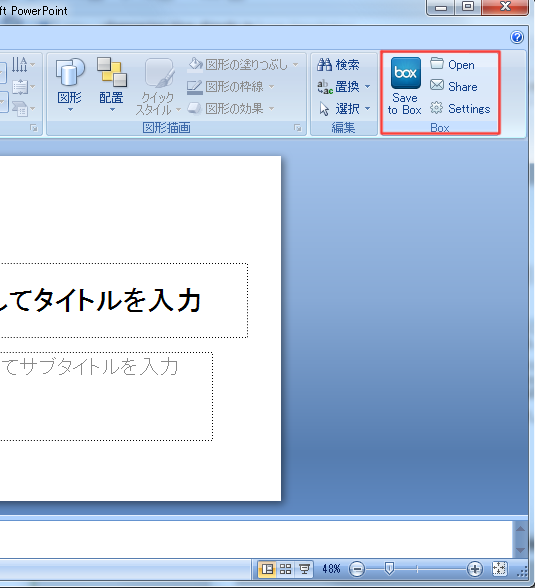
Task: Click 検索 find with binoculars icon
Action: click(x=338, y=64)
